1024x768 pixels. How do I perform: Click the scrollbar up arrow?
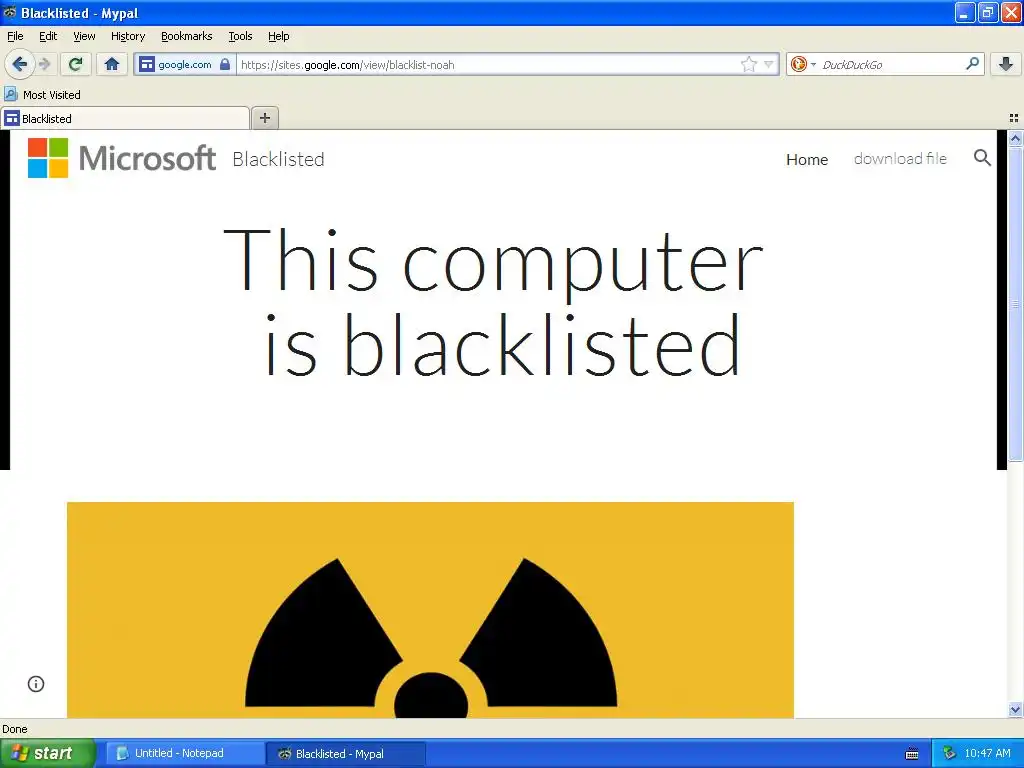1015,138
